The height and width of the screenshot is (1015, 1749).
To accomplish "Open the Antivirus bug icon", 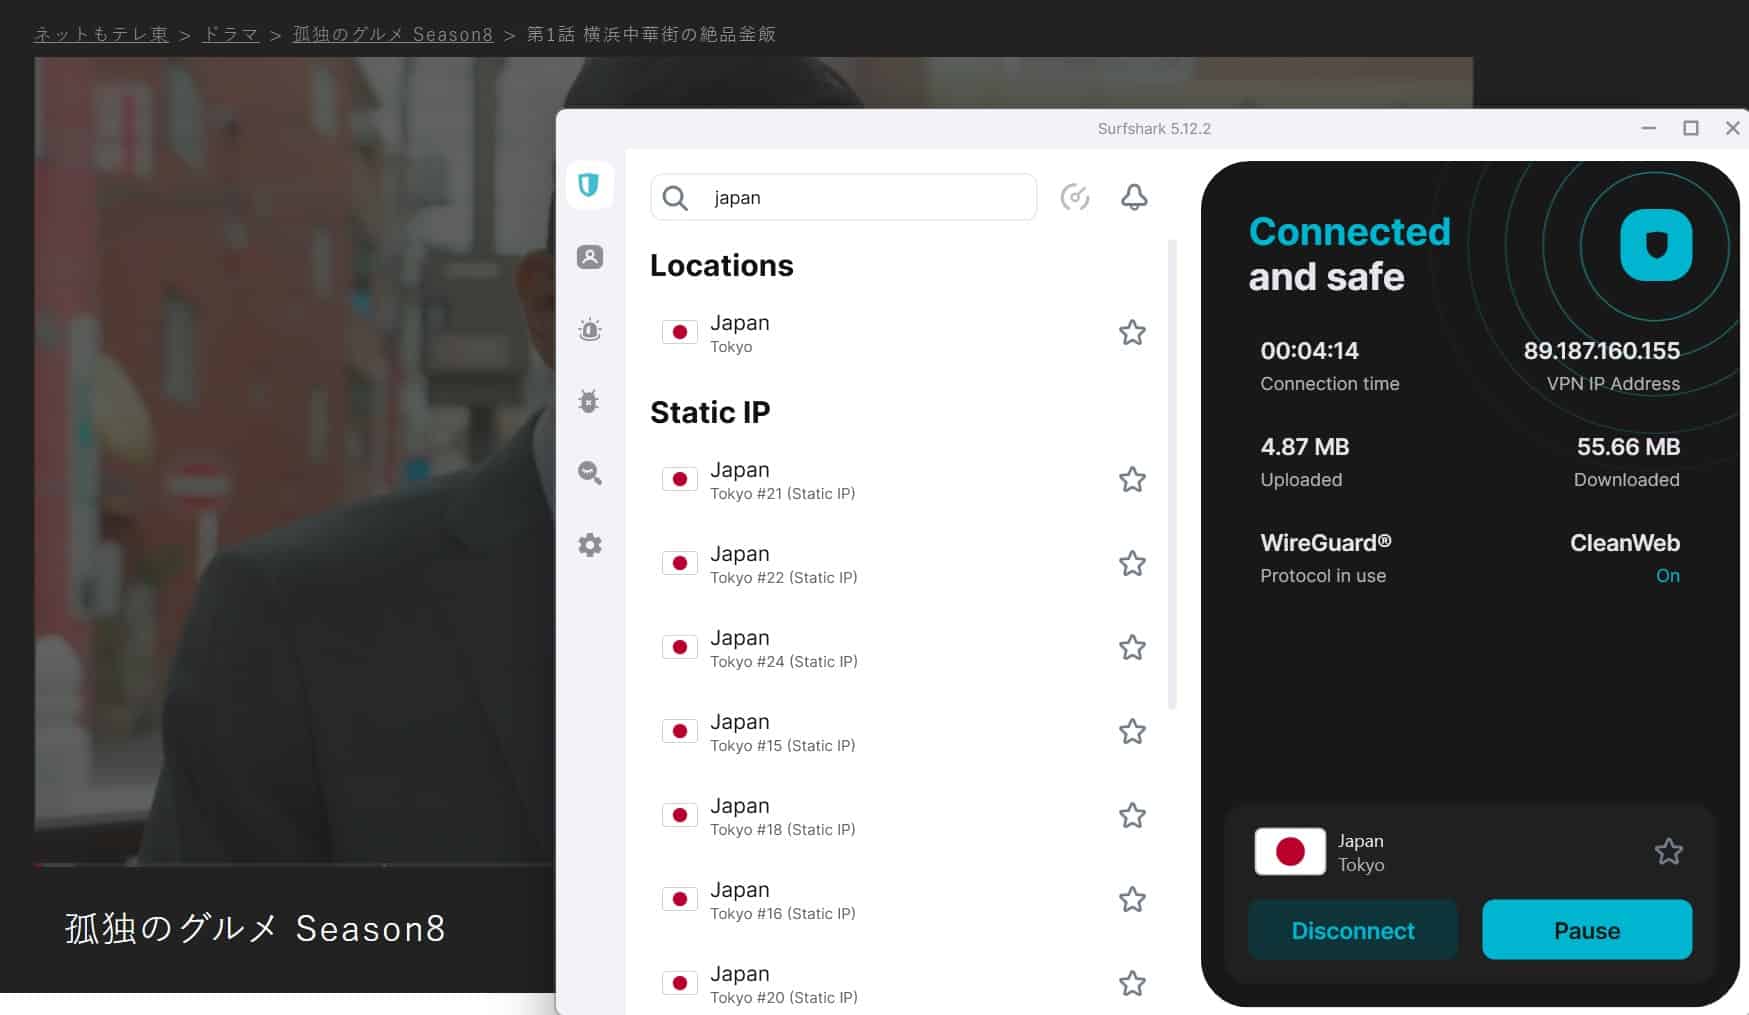I will click(x=589, y=401).
